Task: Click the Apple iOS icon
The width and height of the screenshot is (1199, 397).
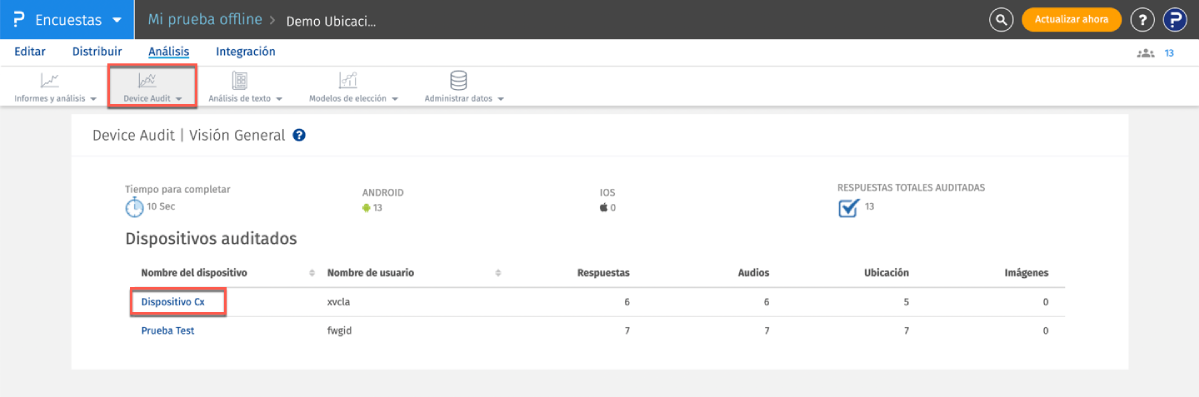Action: 603,207
